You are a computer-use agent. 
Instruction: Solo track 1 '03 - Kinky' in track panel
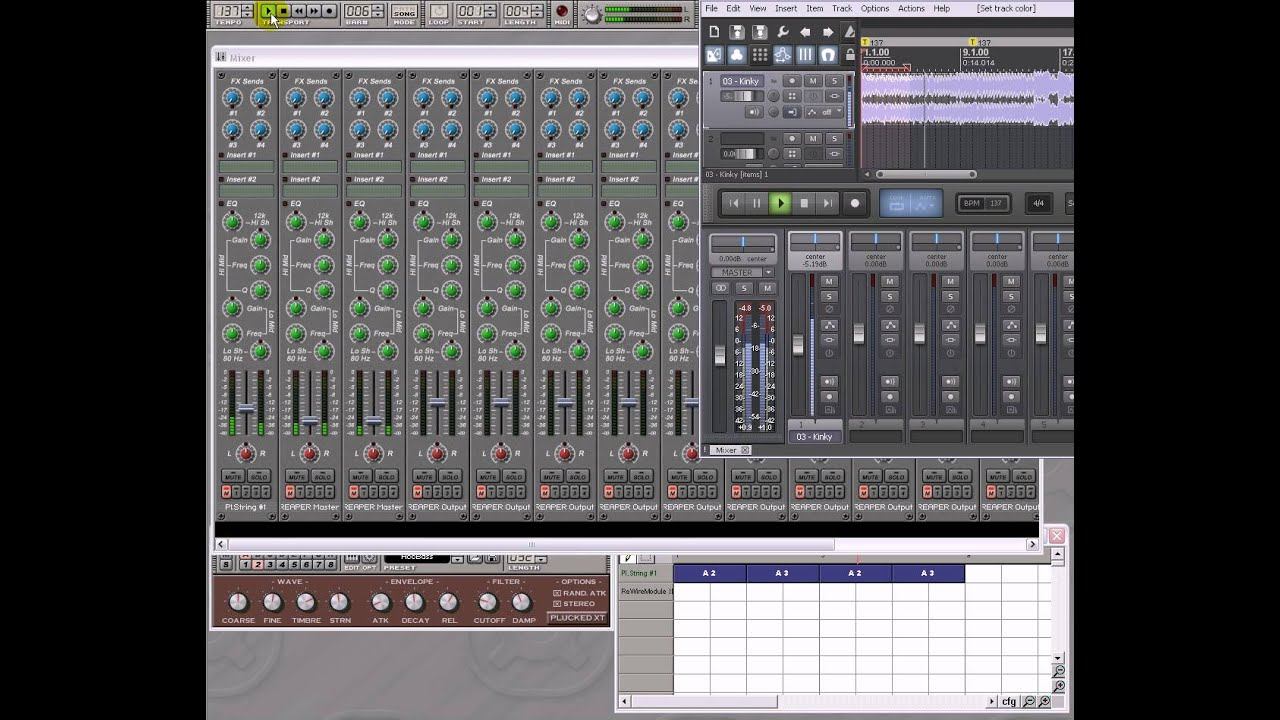pyautogui.click(x=833, y=81)
